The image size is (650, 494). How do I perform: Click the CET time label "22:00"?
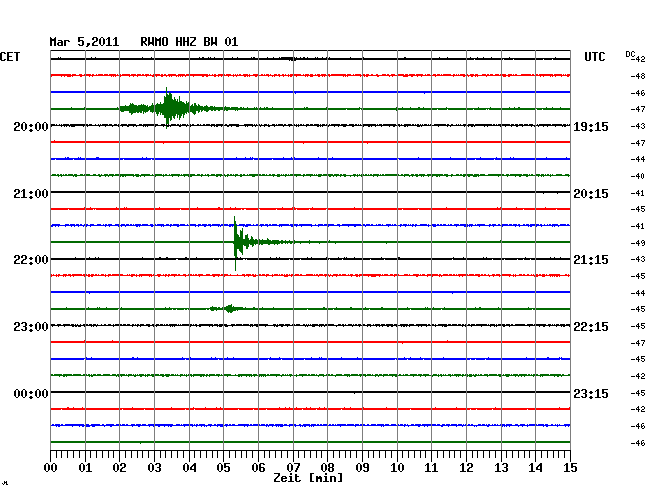click(31, 260)
